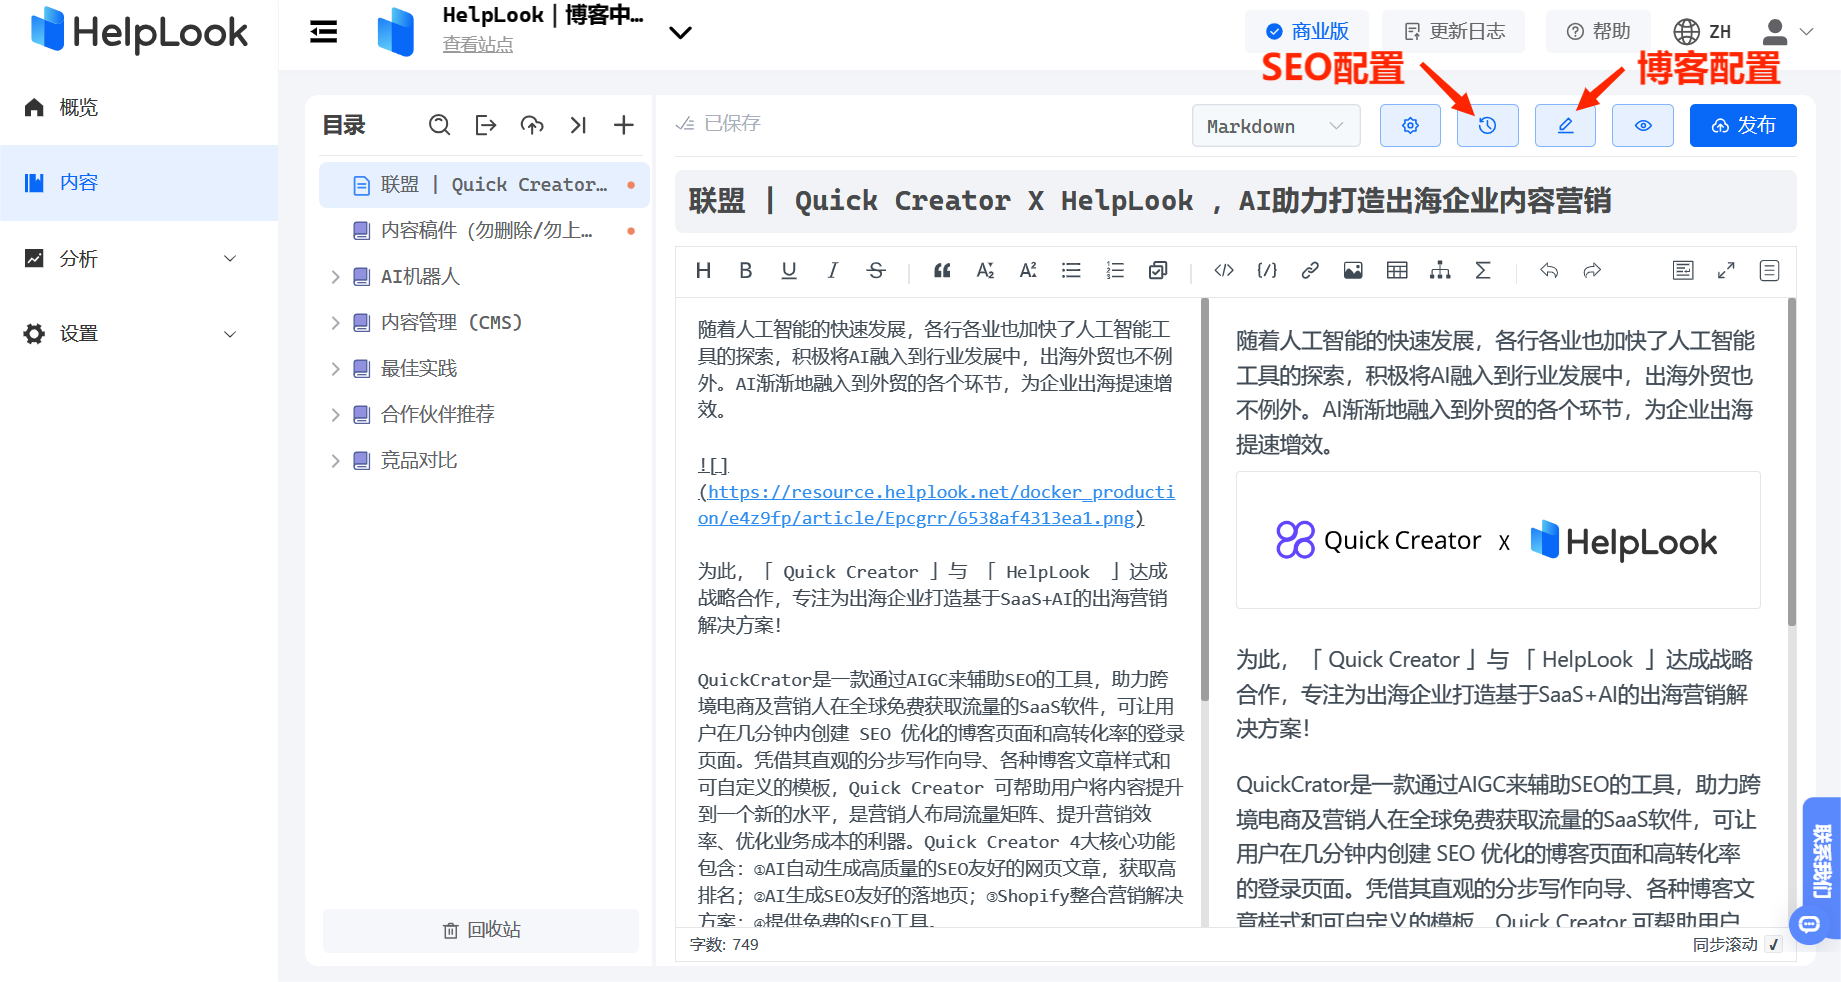Open the 回收站 recycle bin

pyautogui.click(x=481, y=930)
